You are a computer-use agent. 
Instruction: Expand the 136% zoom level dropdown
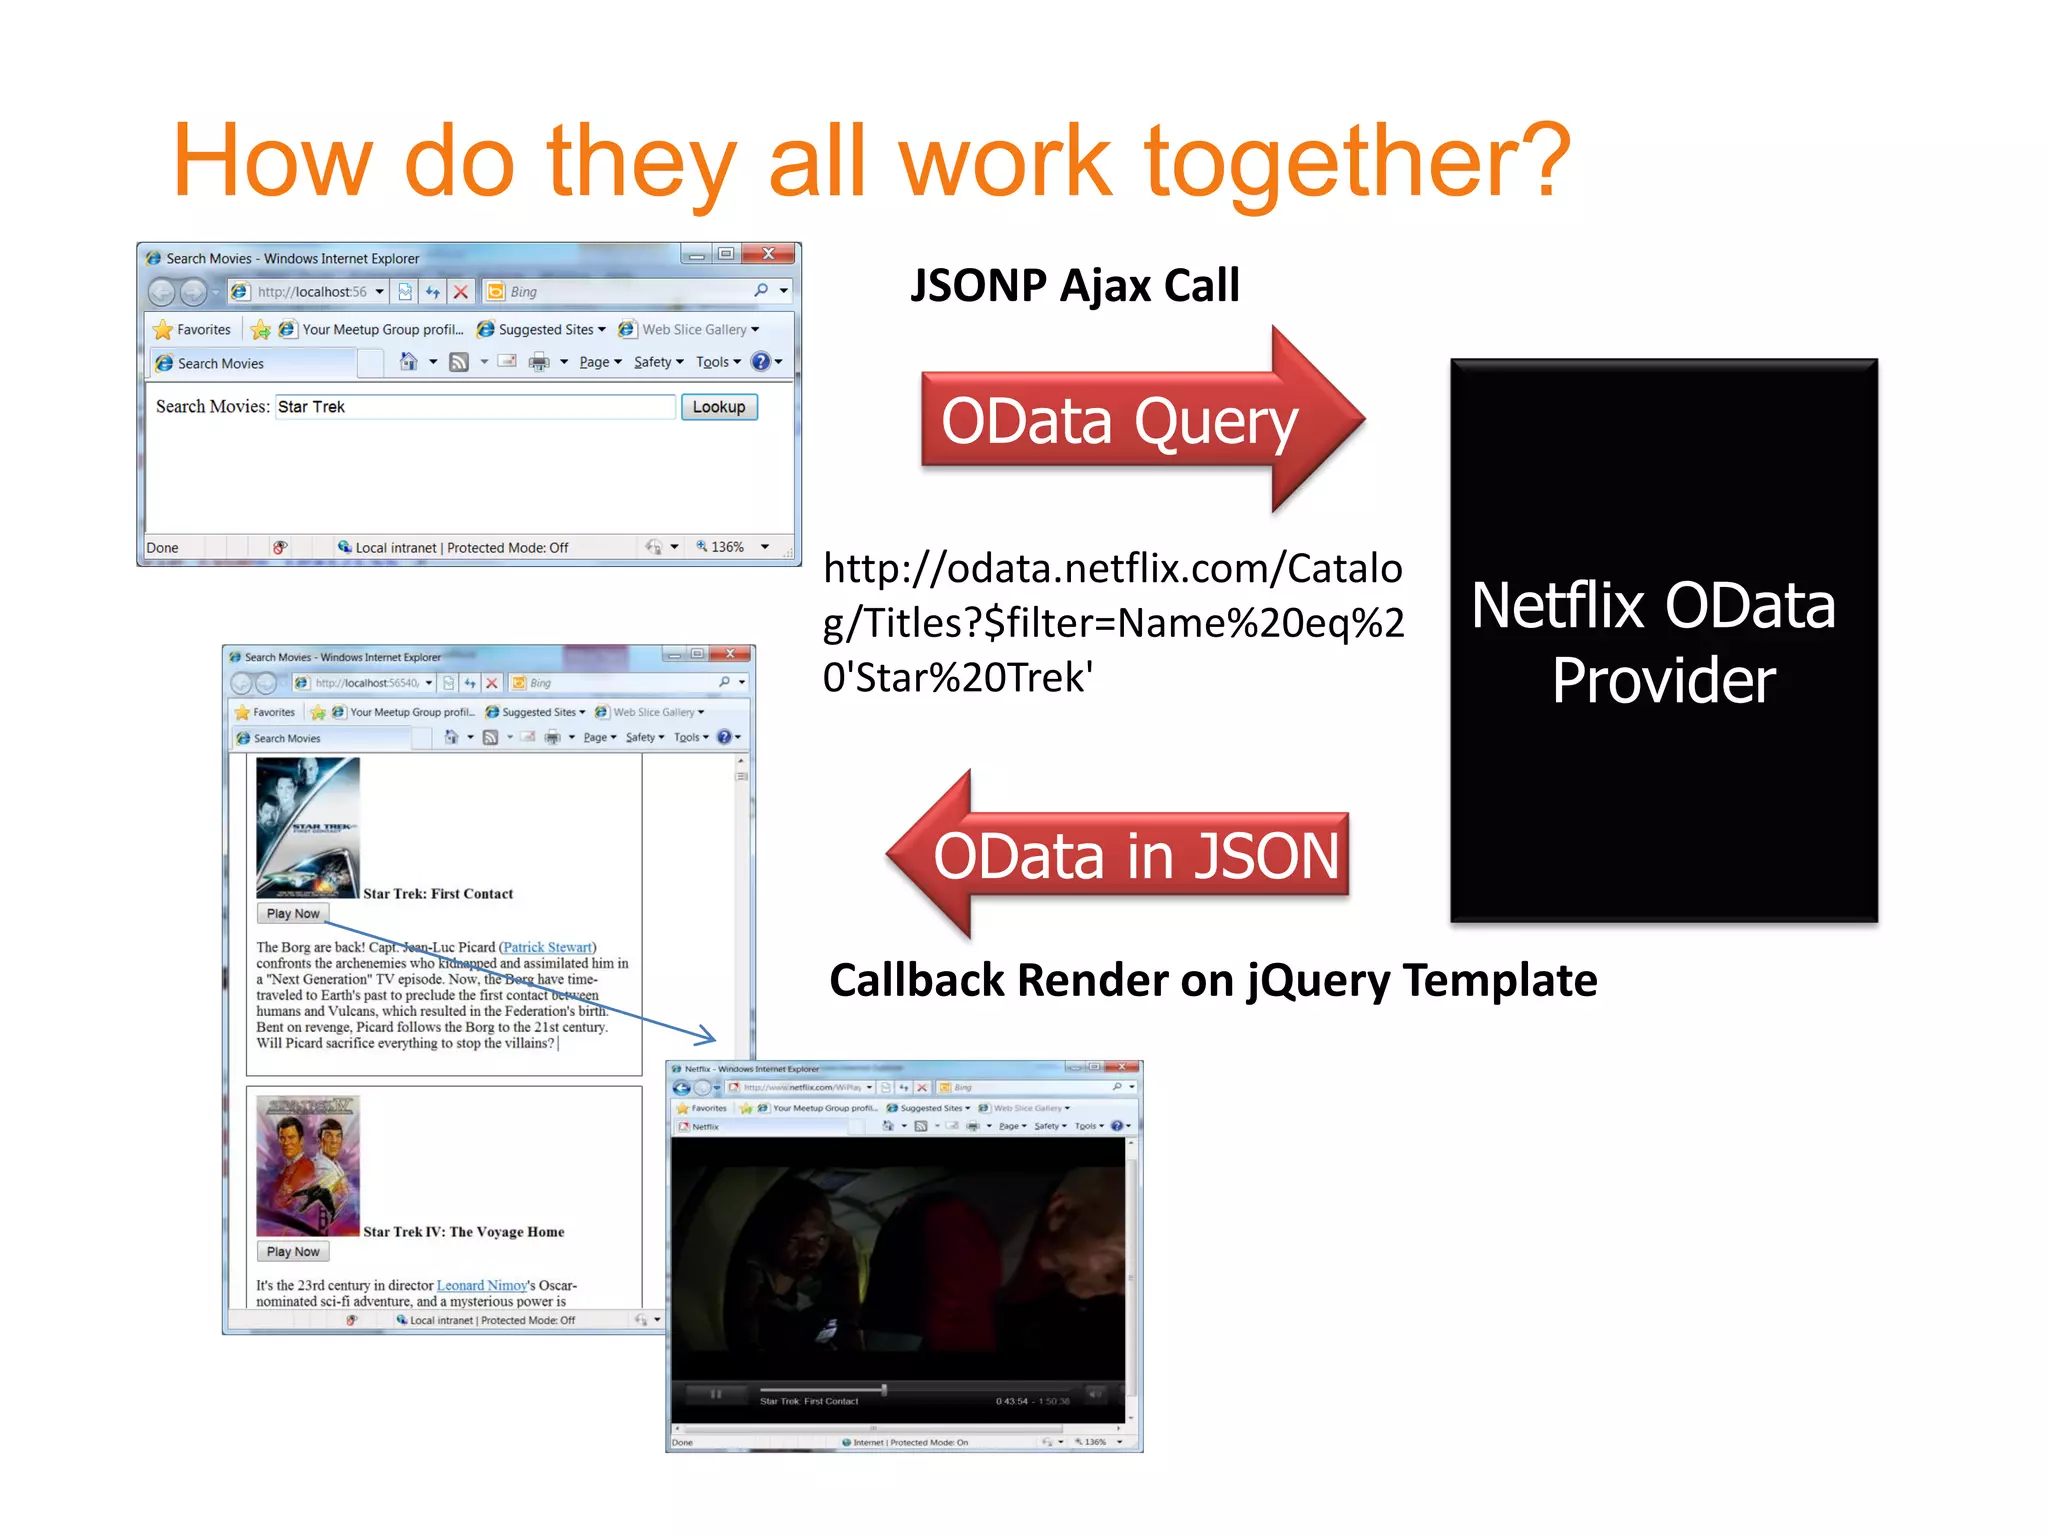(765, 547)
